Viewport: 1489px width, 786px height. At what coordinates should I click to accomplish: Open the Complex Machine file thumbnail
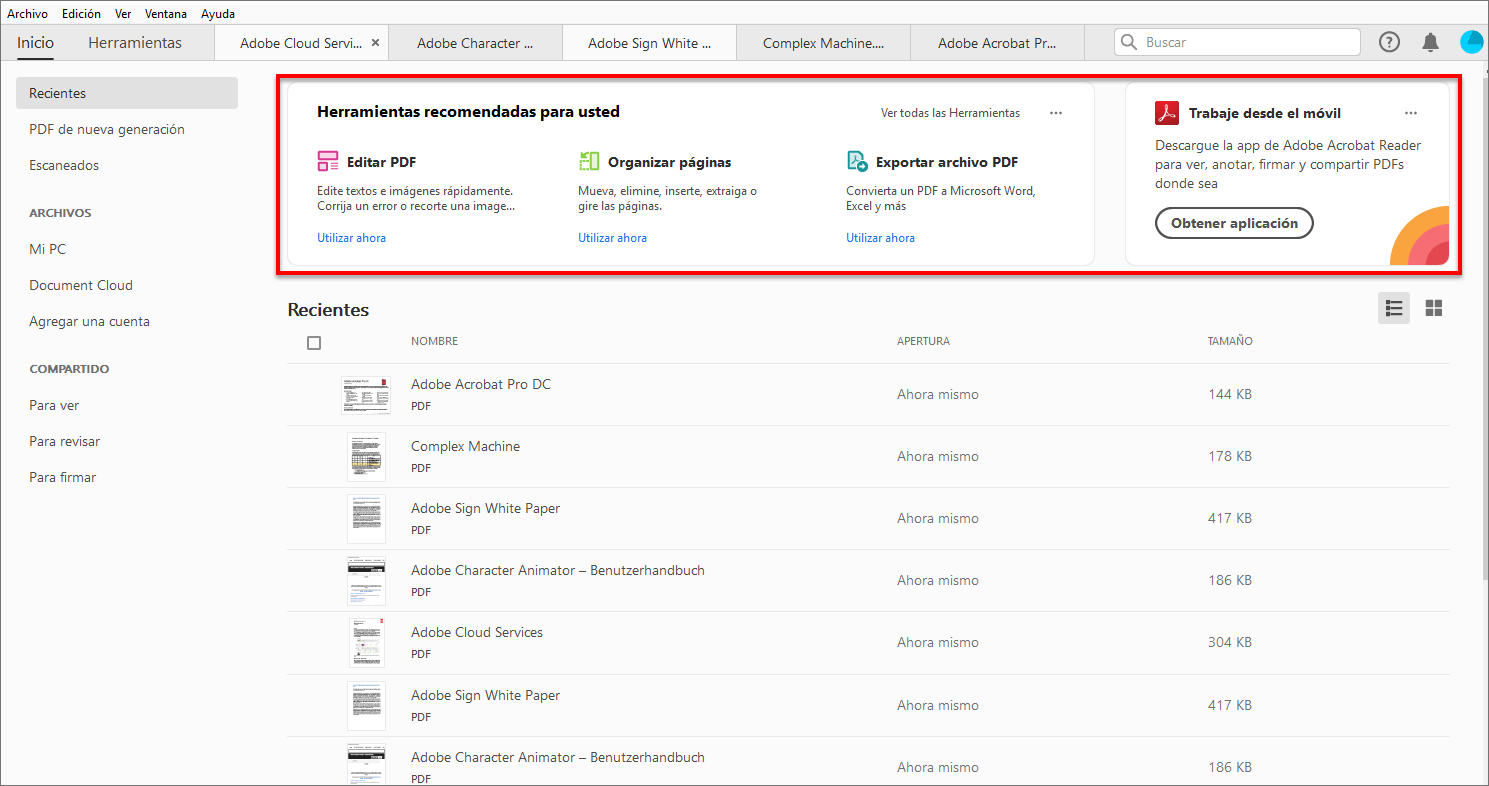366,457
